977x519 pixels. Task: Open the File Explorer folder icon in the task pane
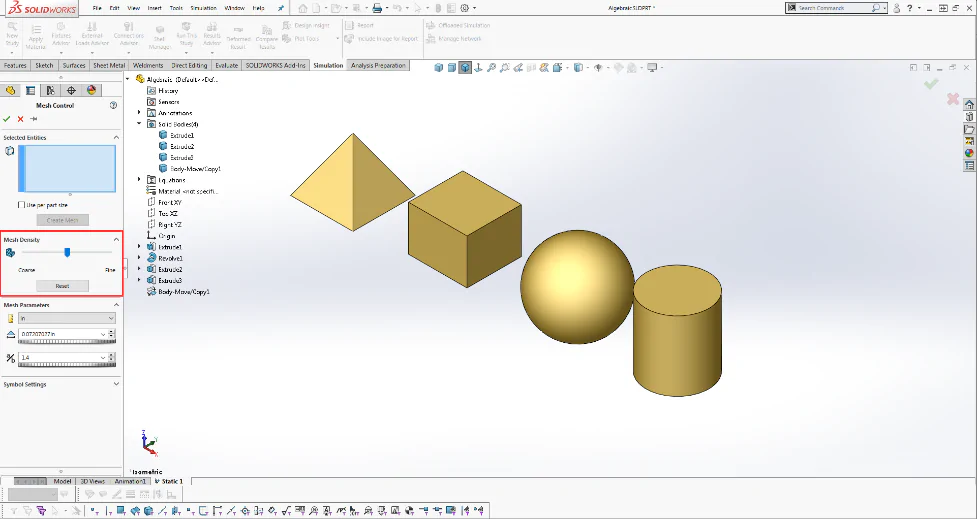coord(969,129)
